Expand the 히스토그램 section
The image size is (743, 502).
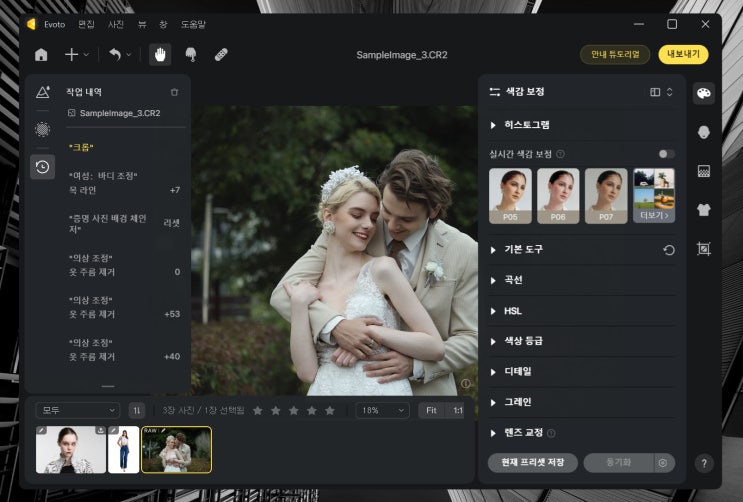coord(582,125)
